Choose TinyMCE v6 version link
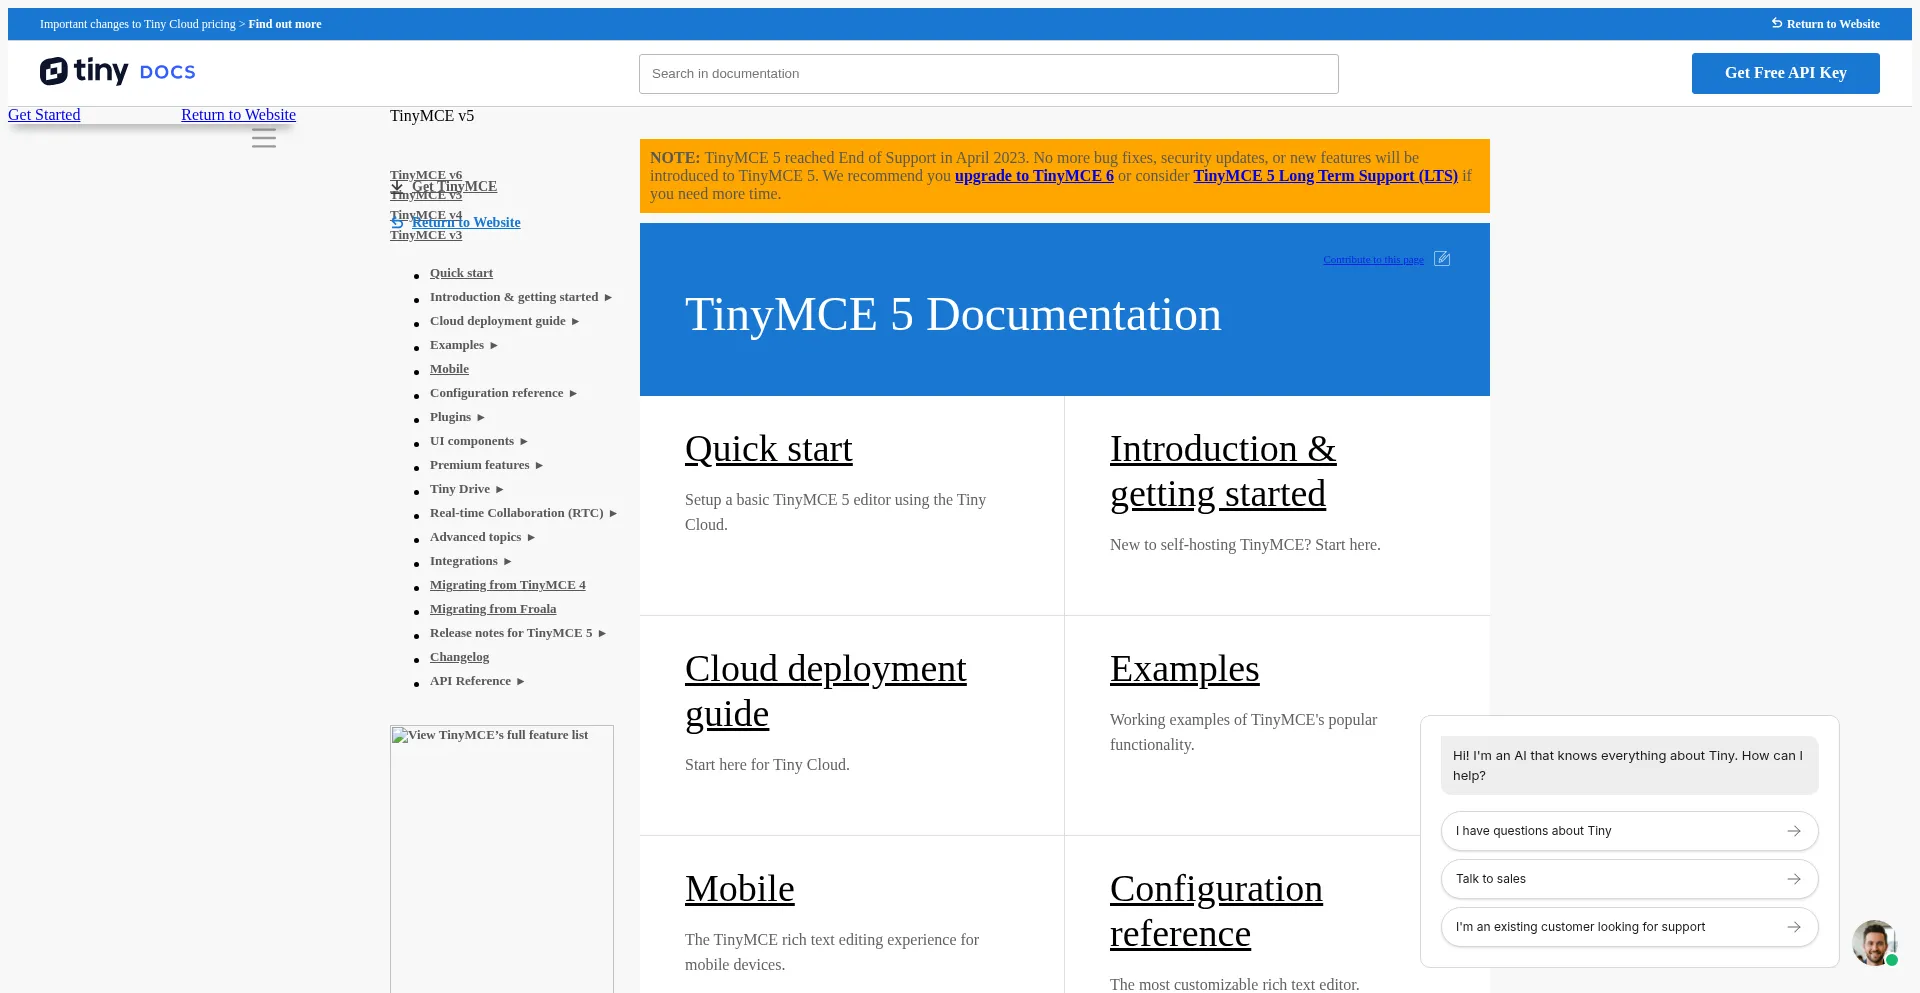The image size is (1920, 993). coord(426,175)
